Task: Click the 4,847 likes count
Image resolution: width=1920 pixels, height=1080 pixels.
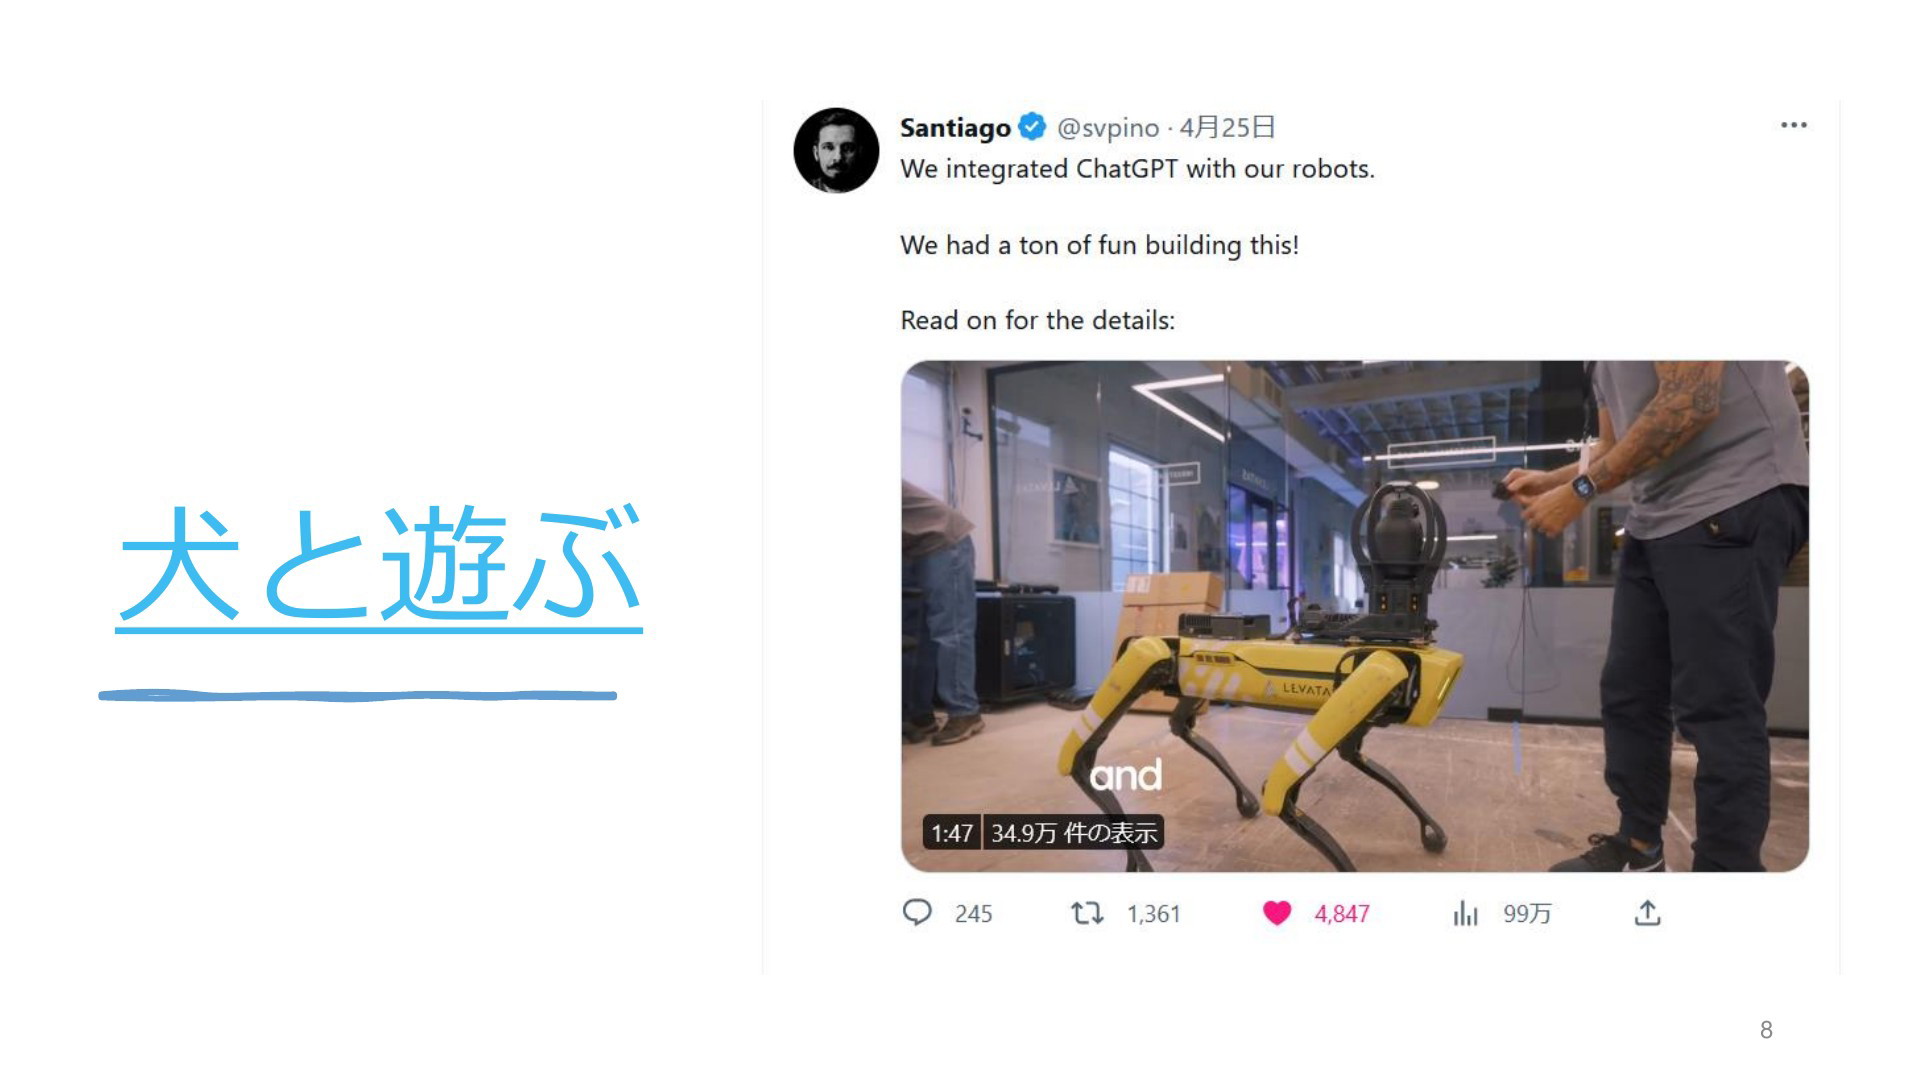Action: click(1342, 914)
